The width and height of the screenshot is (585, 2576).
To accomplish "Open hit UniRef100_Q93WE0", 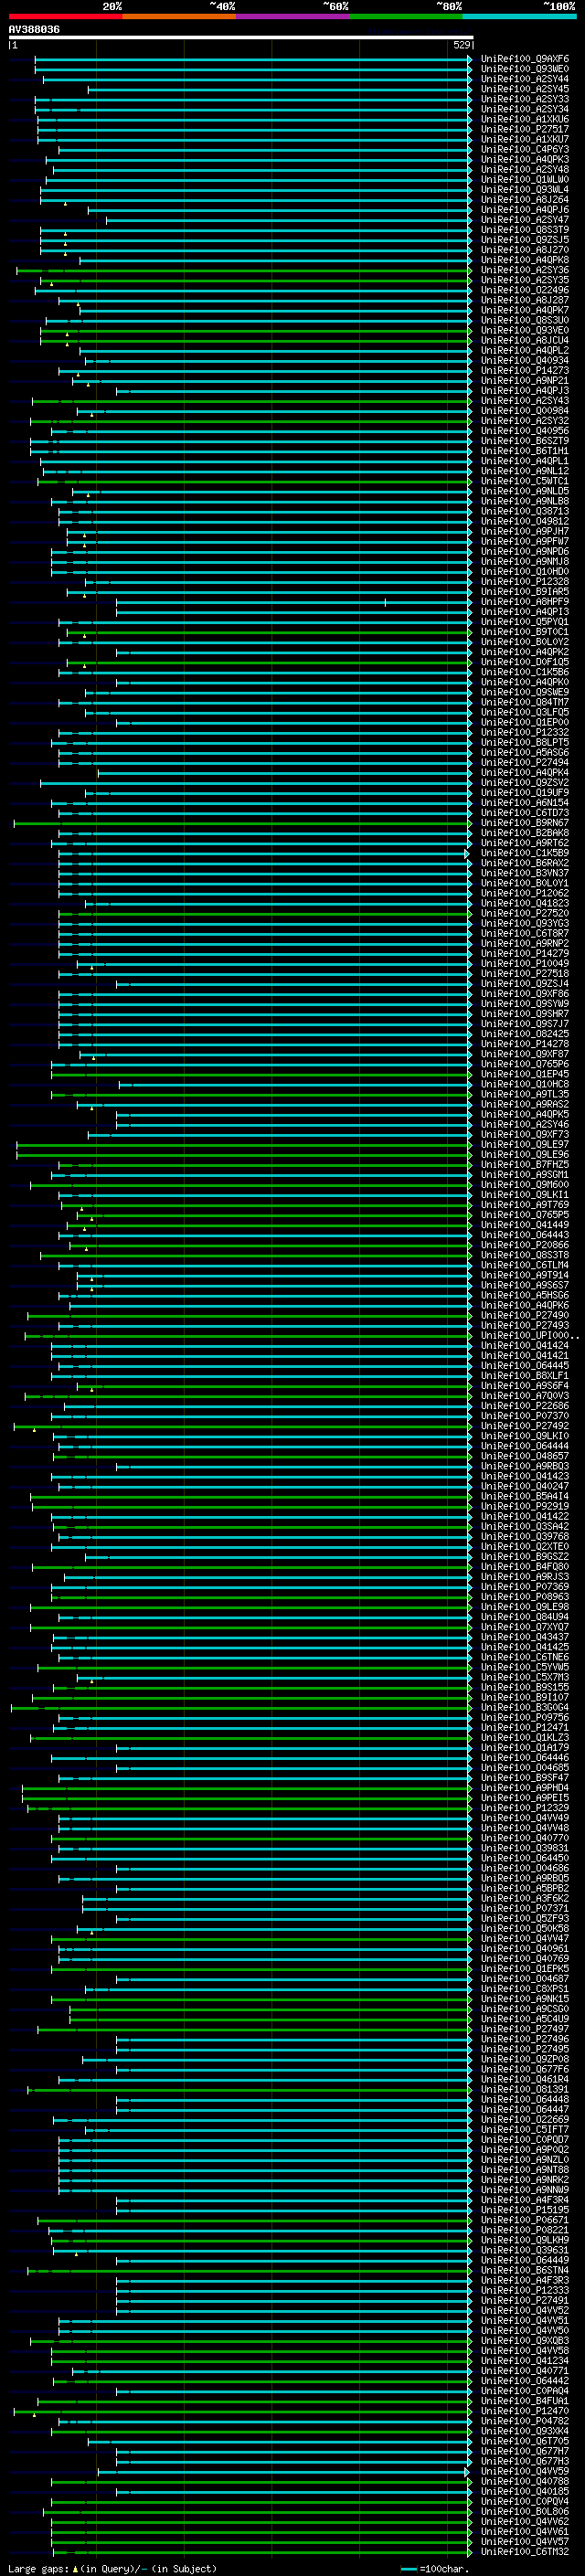I will point(525,69).
